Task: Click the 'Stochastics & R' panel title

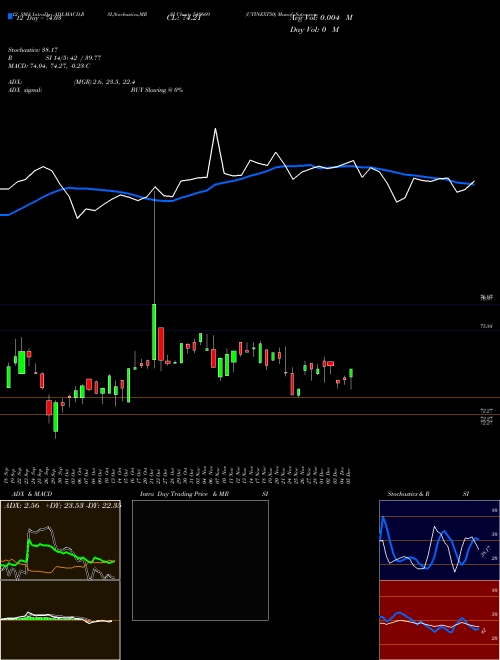Action: click(x=409, y=494)
